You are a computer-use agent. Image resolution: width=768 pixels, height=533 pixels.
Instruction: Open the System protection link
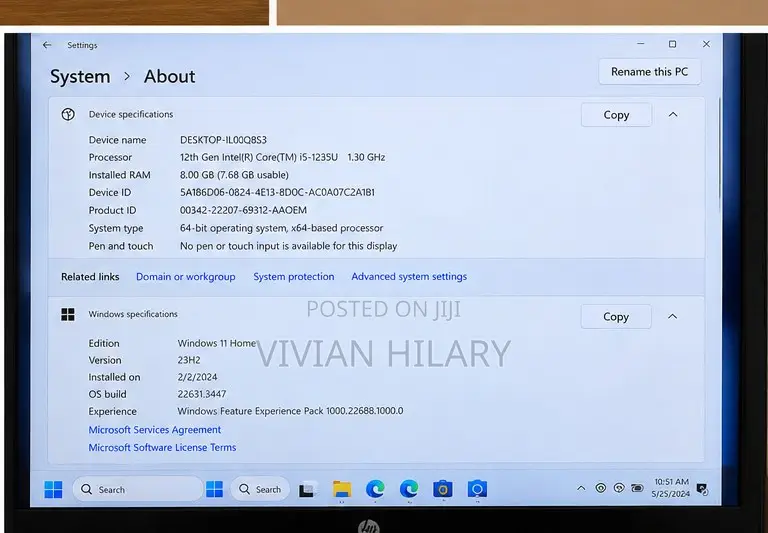point(294,277)
